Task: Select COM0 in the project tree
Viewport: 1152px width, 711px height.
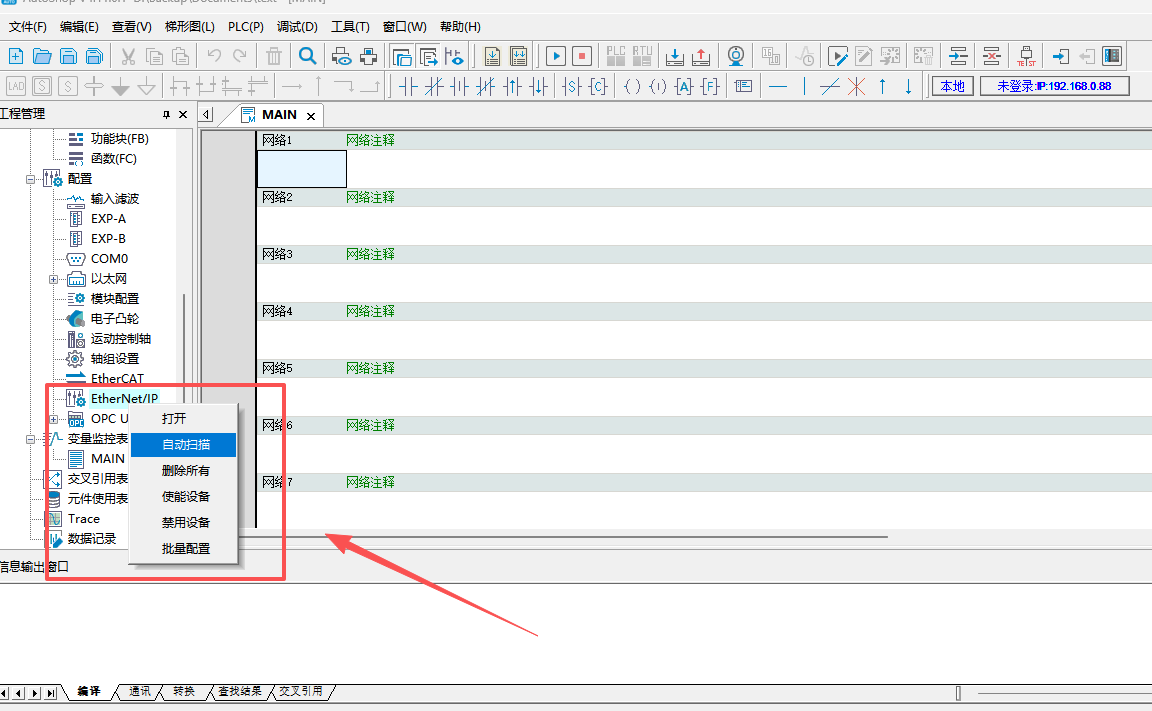Action: click(109, 259)
